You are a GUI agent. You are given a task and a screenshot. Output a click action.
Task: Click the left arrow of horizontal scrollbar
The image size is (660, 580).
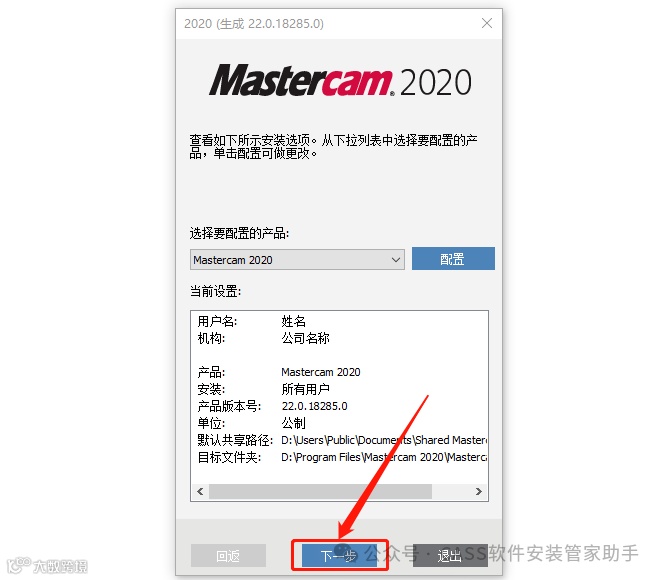200,491
